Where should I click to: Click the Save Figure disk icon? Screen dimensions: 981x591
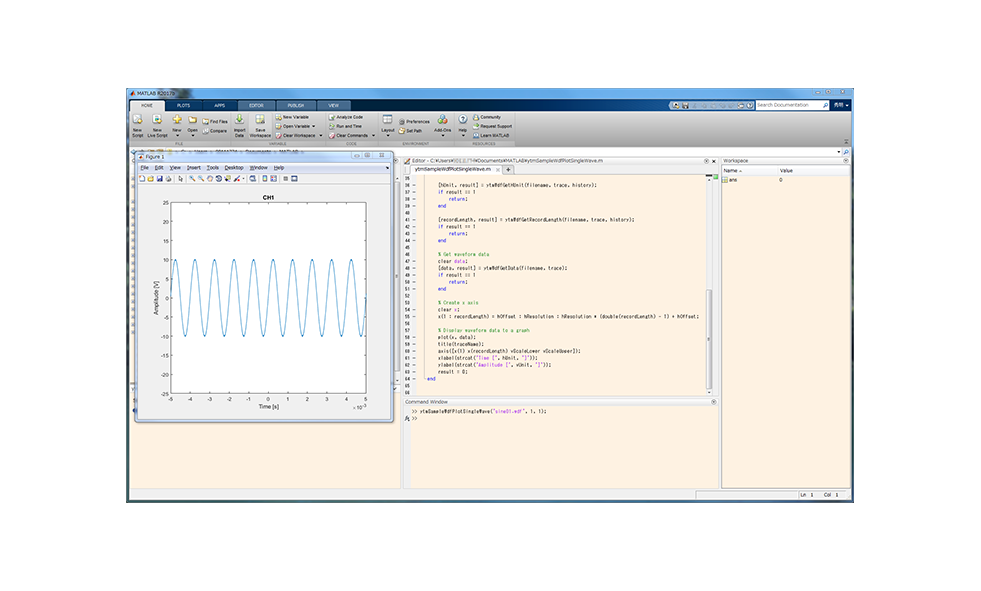coord(159,178)
